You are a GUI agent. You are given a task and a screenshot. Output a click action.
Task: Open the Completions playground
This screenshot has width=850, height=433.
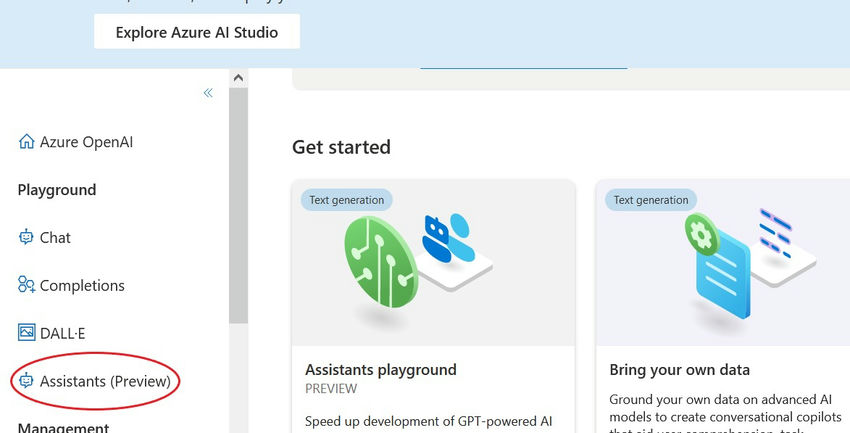tap(82, 286)
